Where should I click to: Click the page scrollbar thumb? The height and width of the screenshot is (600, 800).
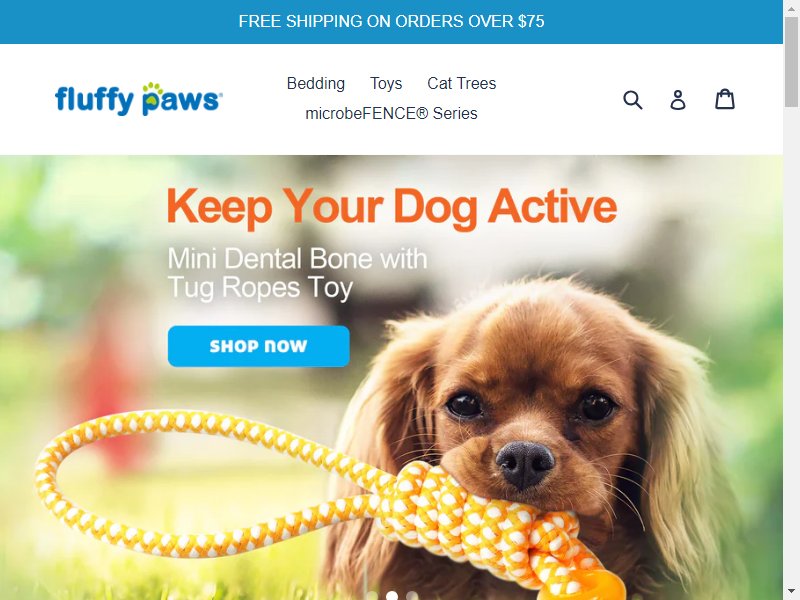791,61
